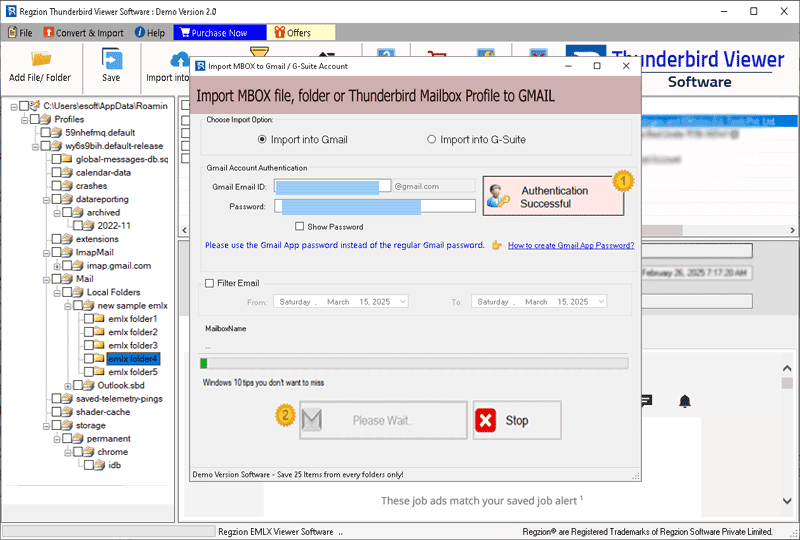Select the emlx folder5 tree item

point(133,372)
